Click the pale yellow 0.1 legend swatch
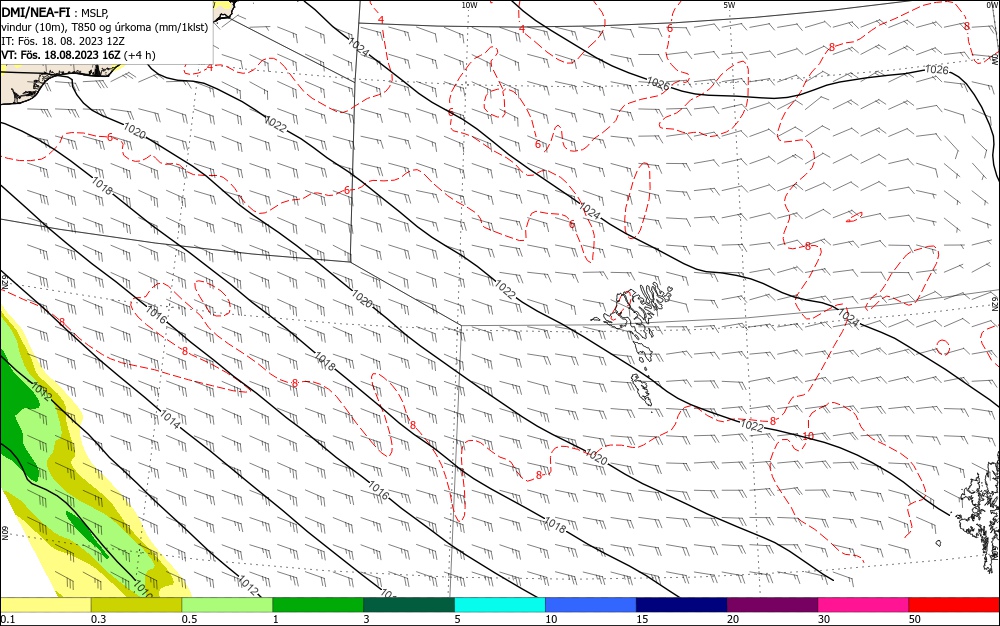The image size is (1000, 626). point(45,605)
